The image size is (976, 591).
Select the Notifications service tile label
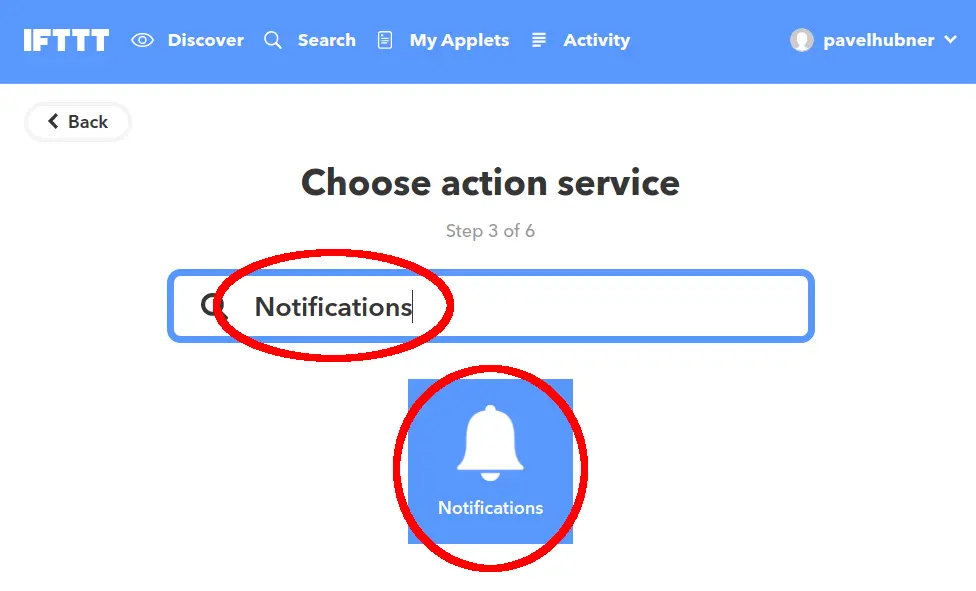(x=490, y=508)
